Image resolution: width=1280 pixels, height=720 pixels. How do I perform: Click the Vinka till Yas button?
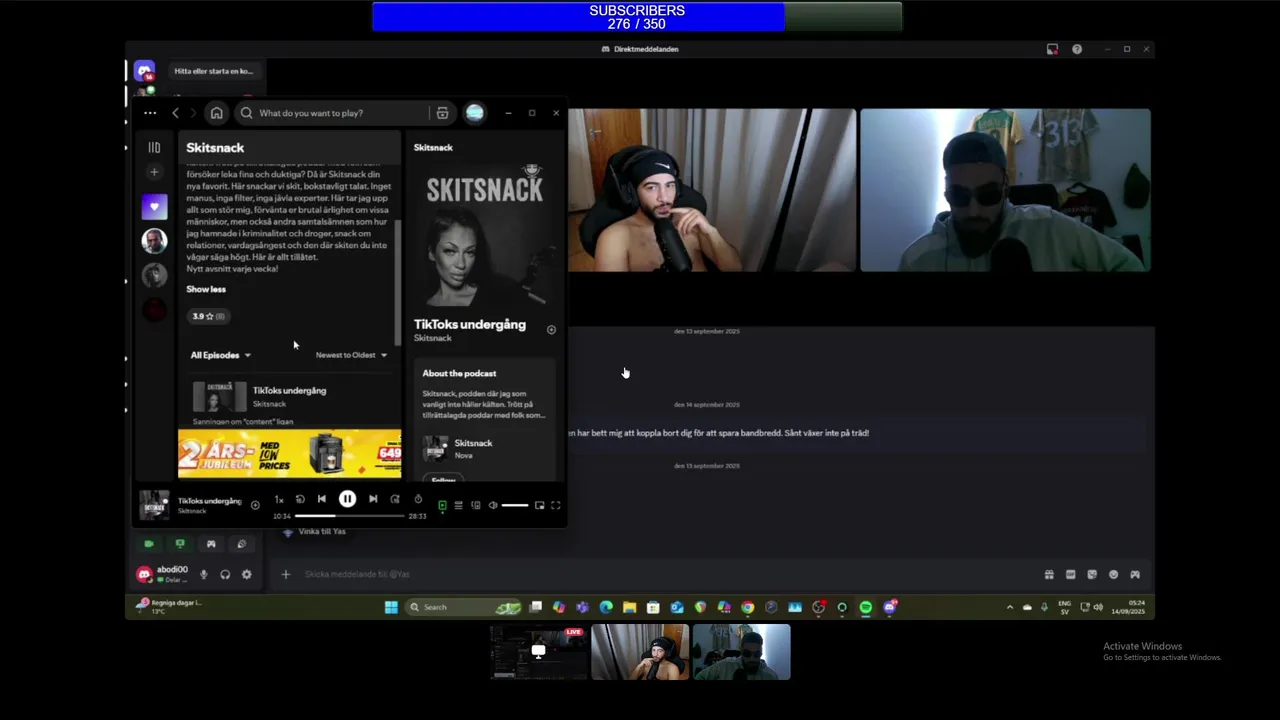click(x=315, y=532)
